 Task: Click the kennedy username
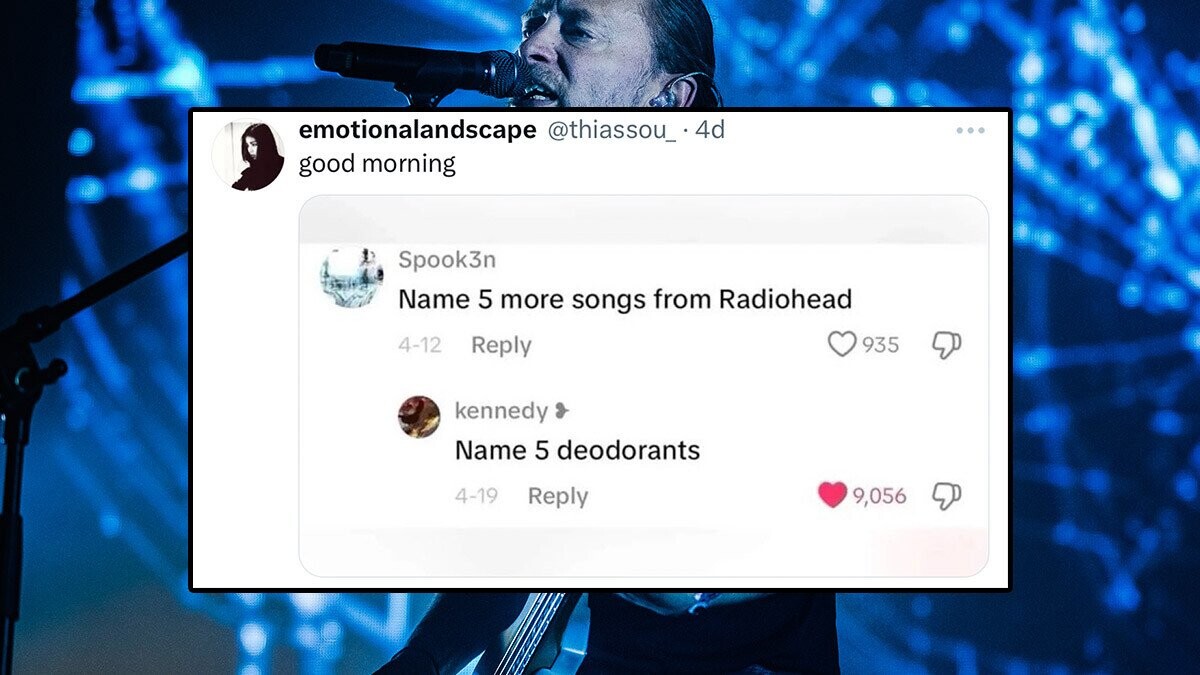[501, 411]
